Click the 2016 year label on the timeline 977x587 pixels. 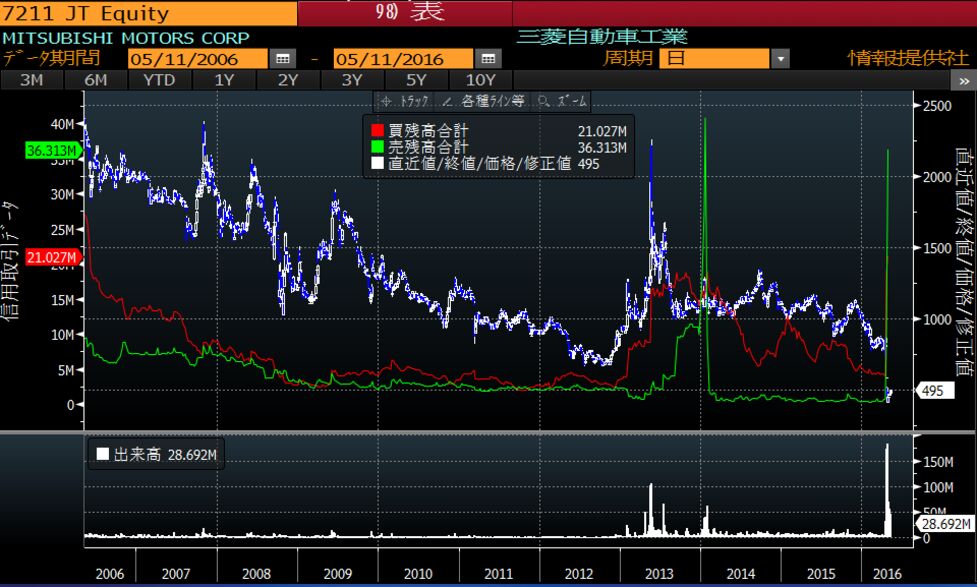(887, 574)
